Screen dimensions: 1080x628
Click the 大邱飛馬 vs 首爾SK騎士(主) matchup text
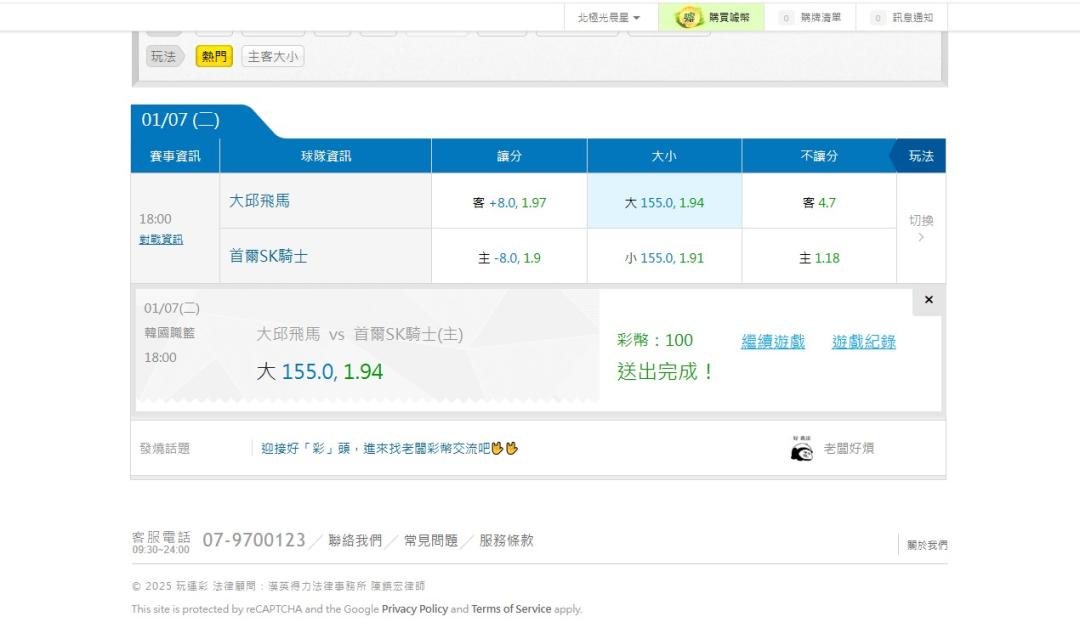360,335
